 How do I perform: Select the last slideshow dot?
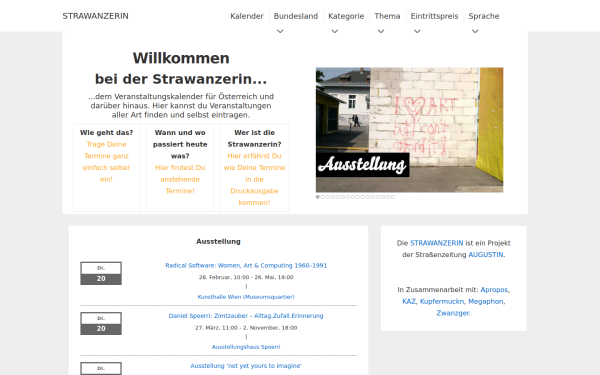(393, 197)
